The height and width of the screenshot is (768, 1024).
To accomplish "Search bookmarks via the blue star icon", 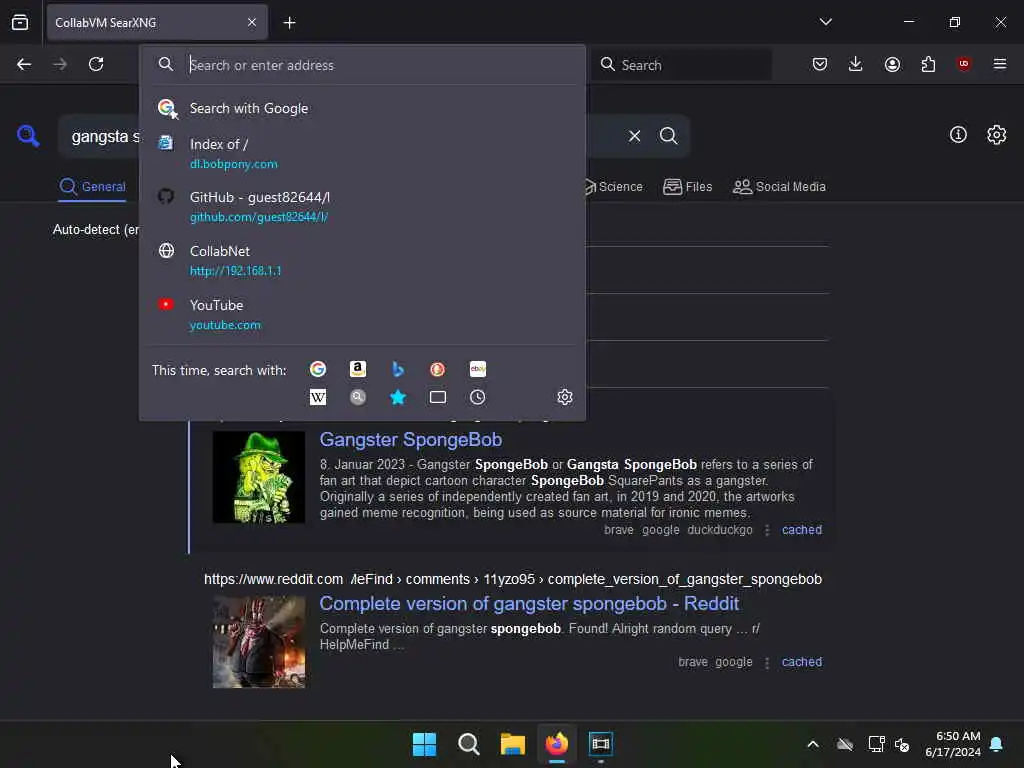I will coord(398,397).
